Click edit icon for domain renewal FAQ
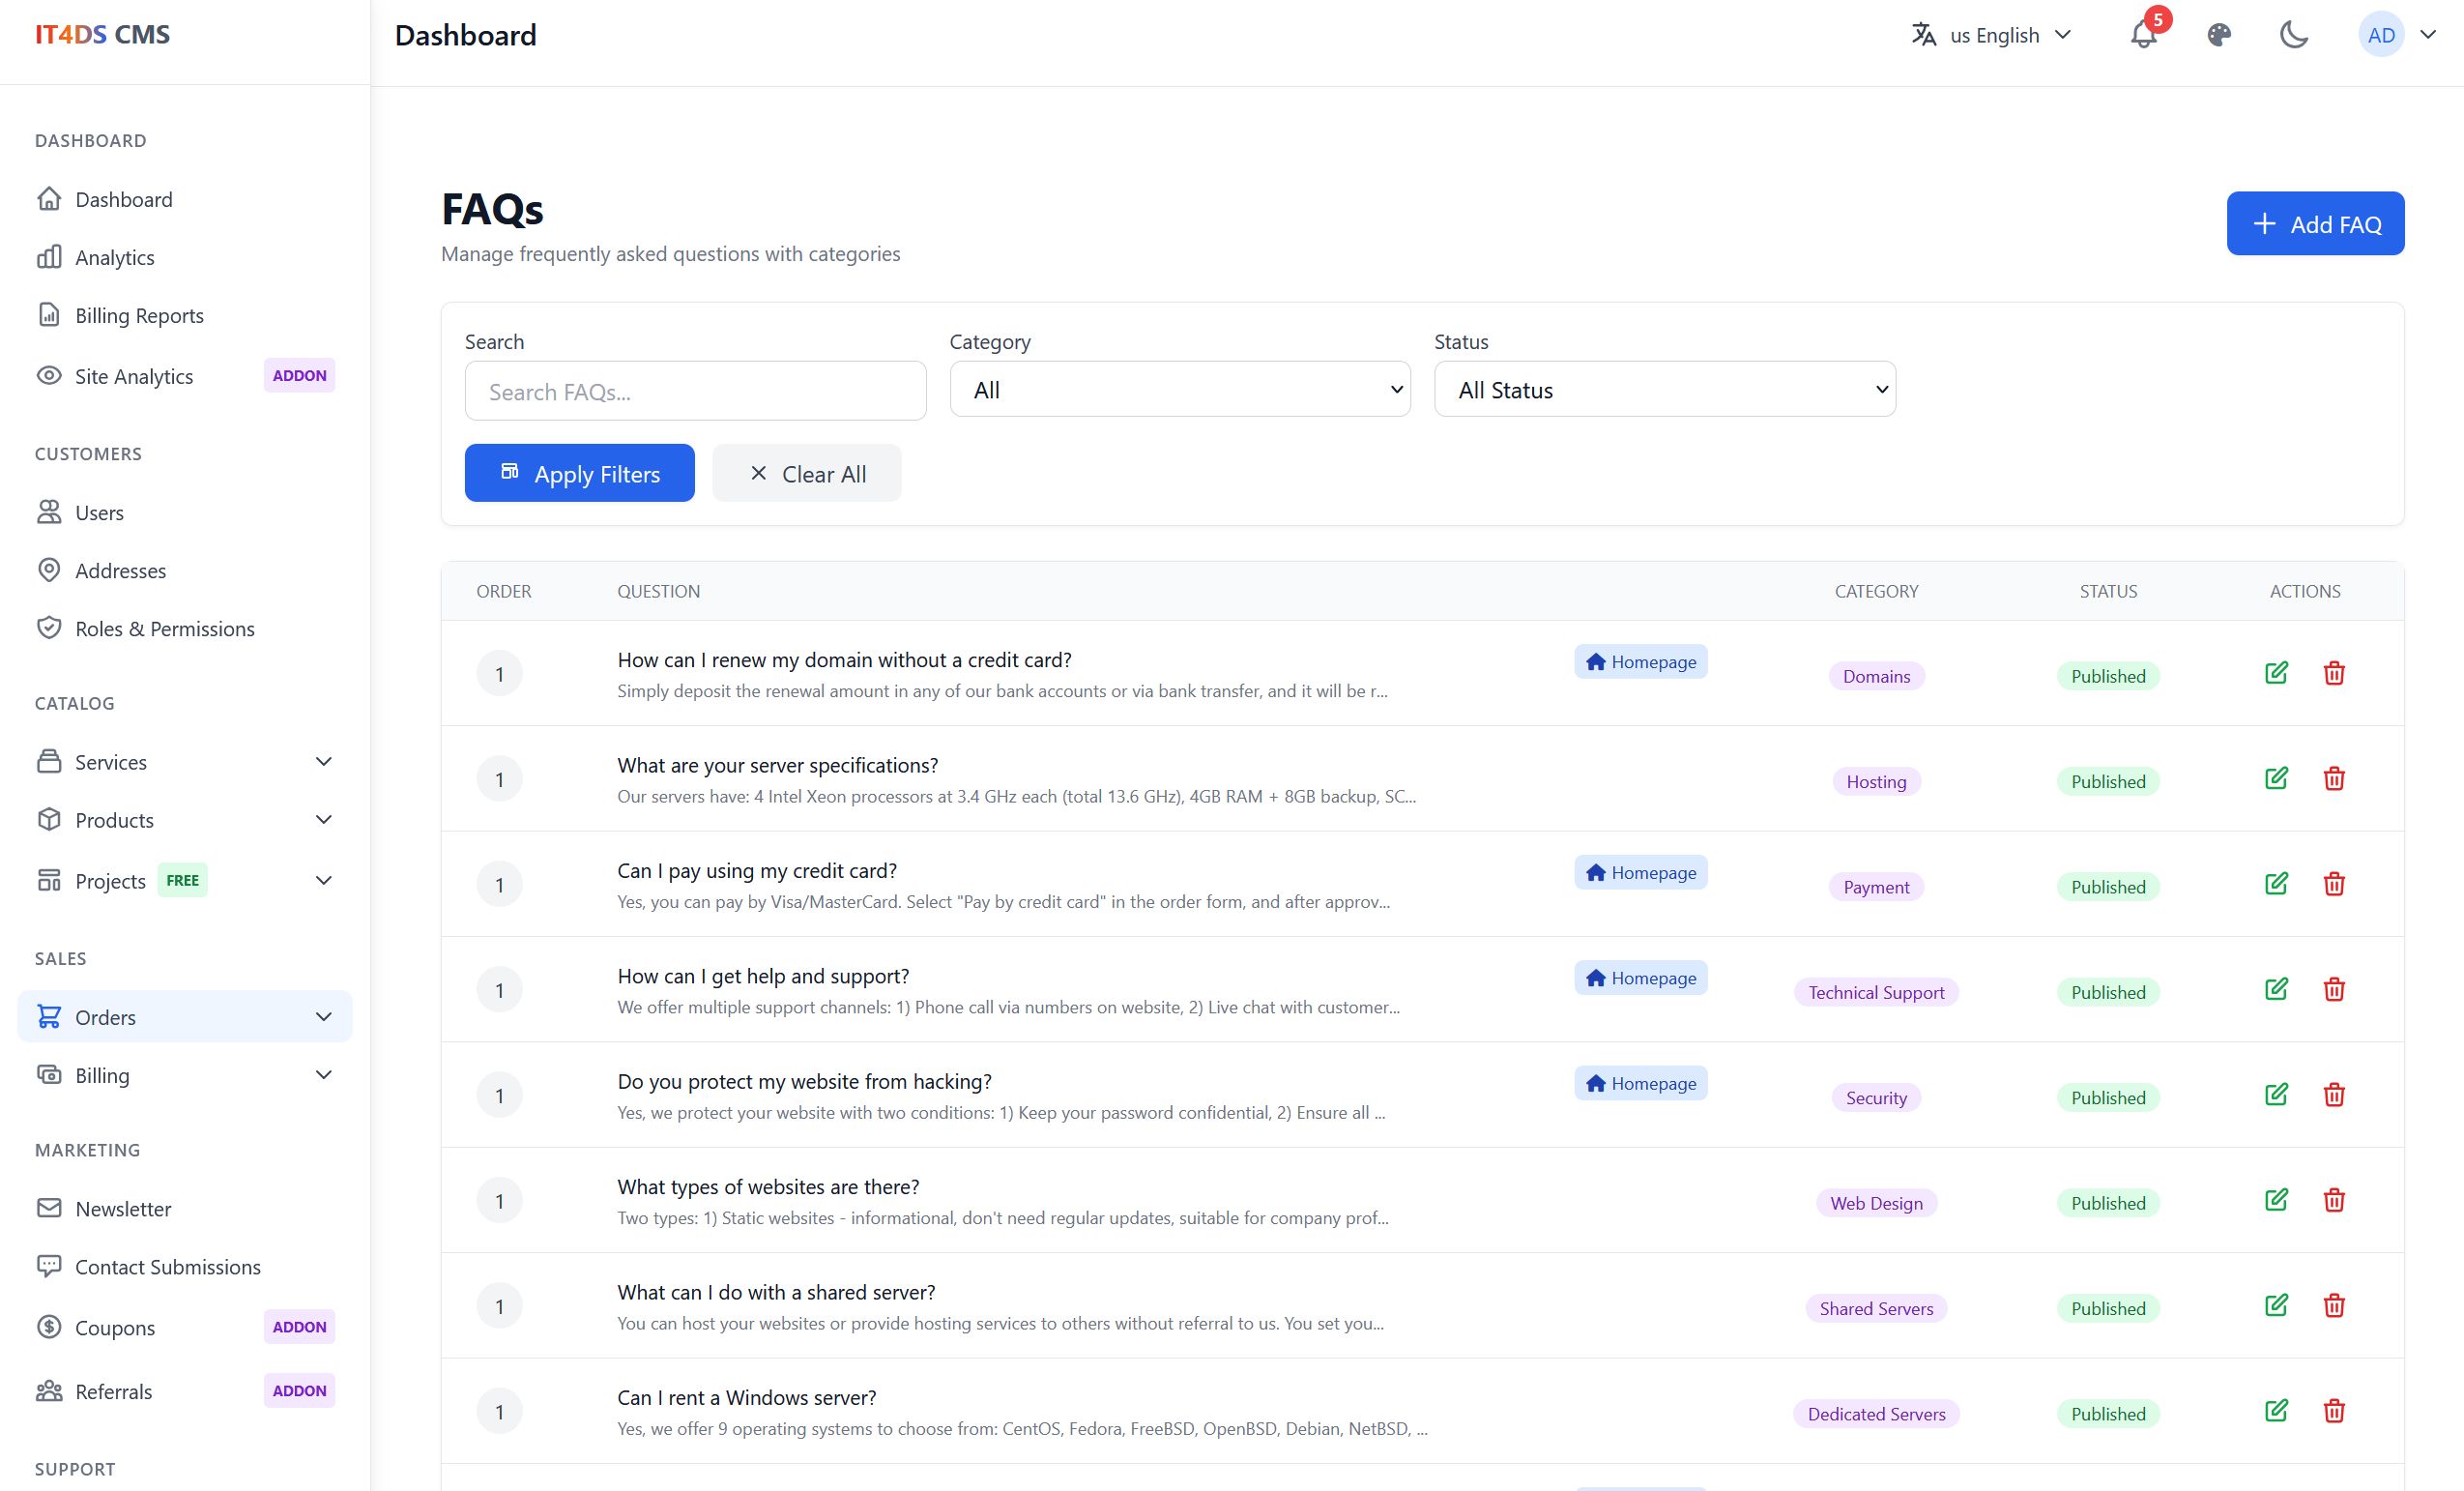 [2276, 673]
